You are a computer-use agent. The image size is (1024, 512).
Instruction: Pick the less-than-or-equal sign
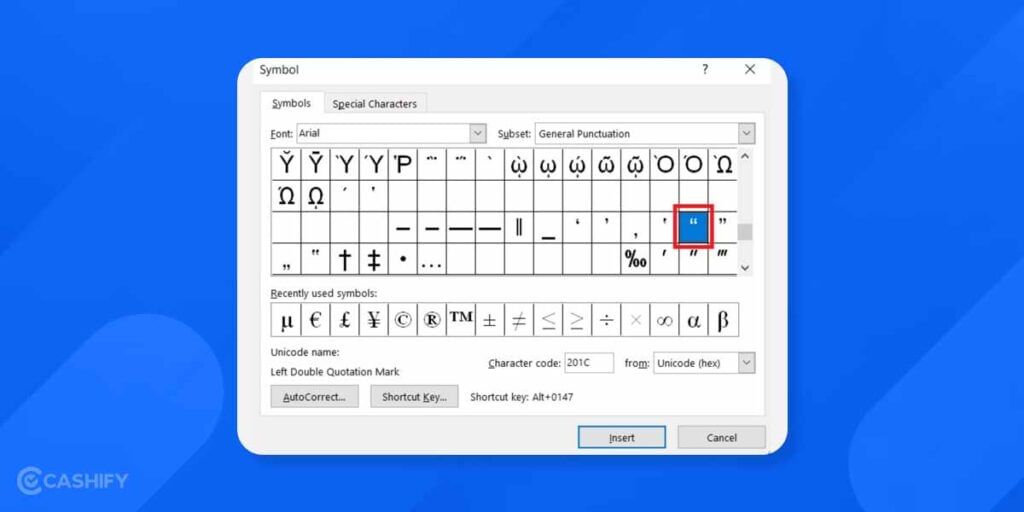548,320
